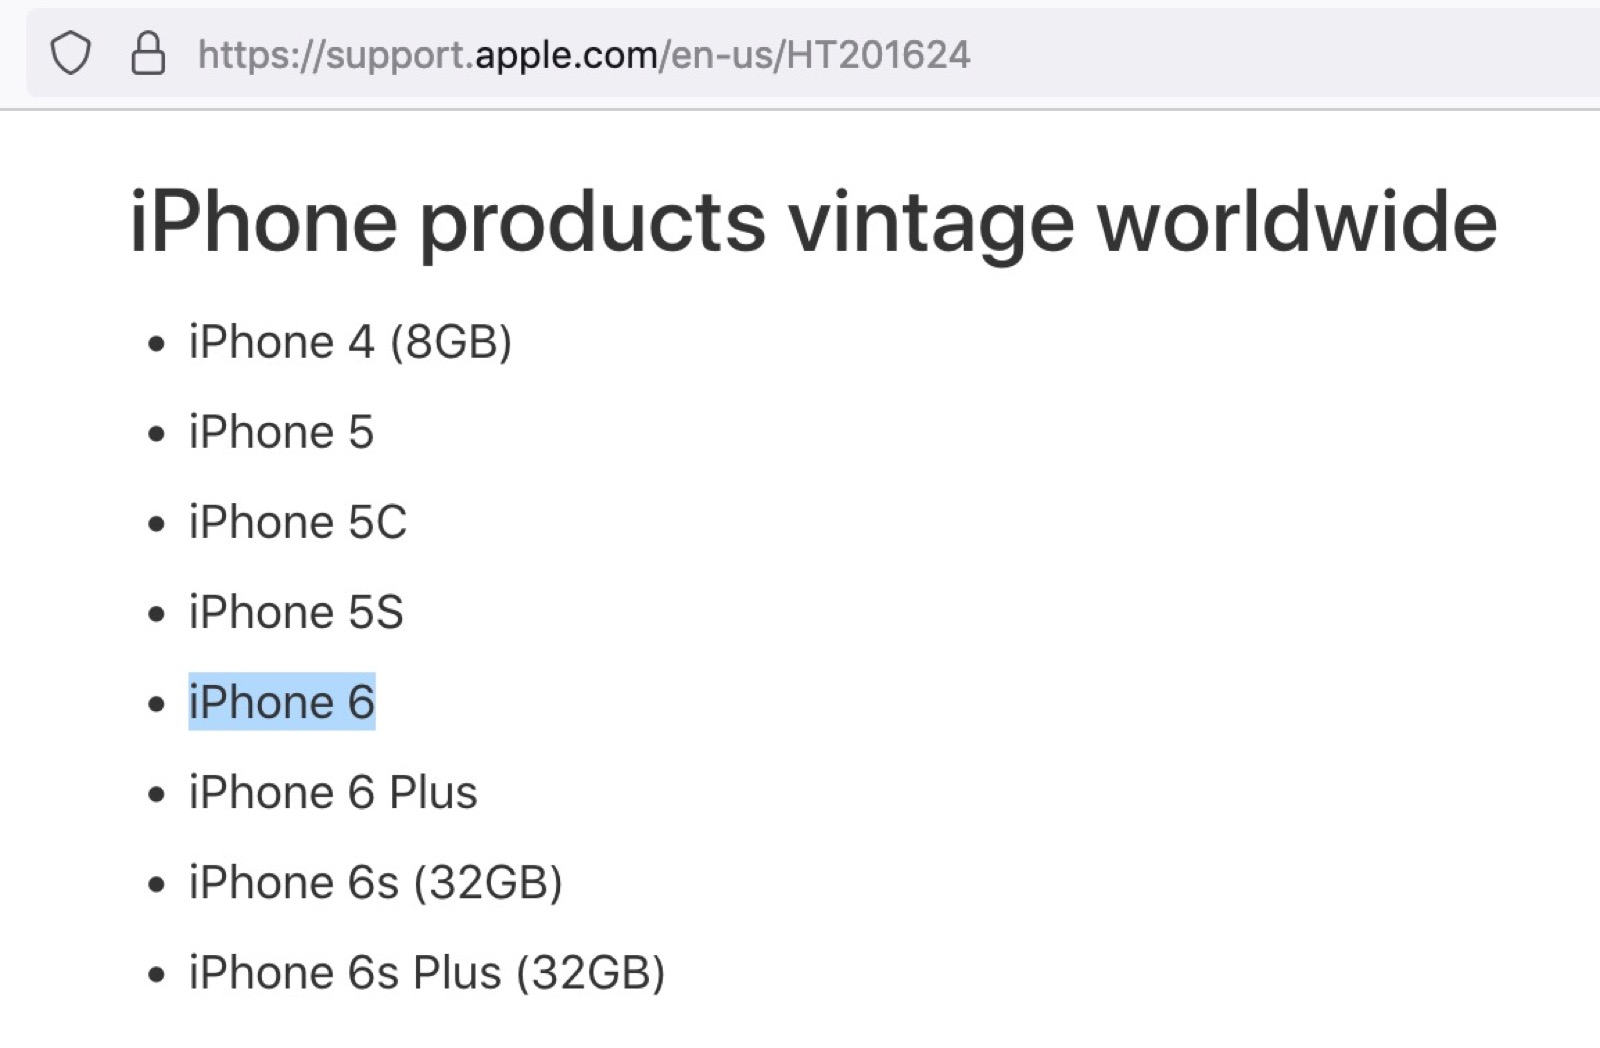Screen dimensions: 1600x1048
Task: Click the support.apple.com URL in address bar
Action: (583, 54)
